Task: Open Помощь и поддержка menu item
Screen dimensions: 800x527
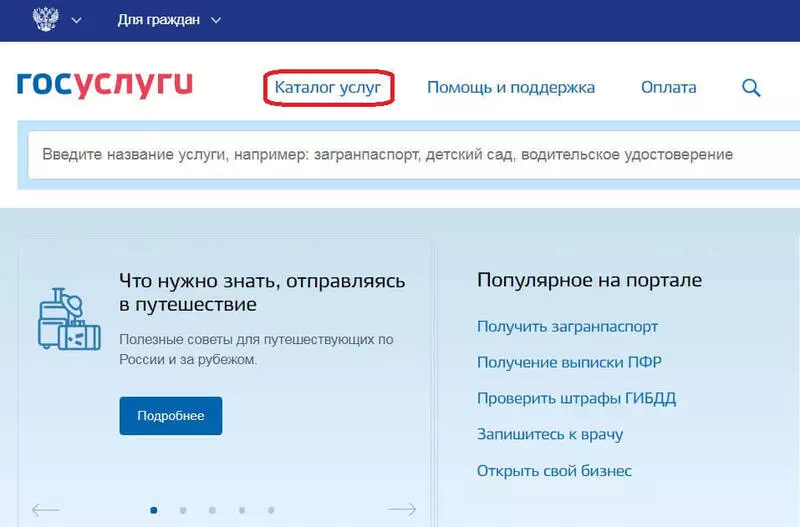Action: [x=511, y=87]
